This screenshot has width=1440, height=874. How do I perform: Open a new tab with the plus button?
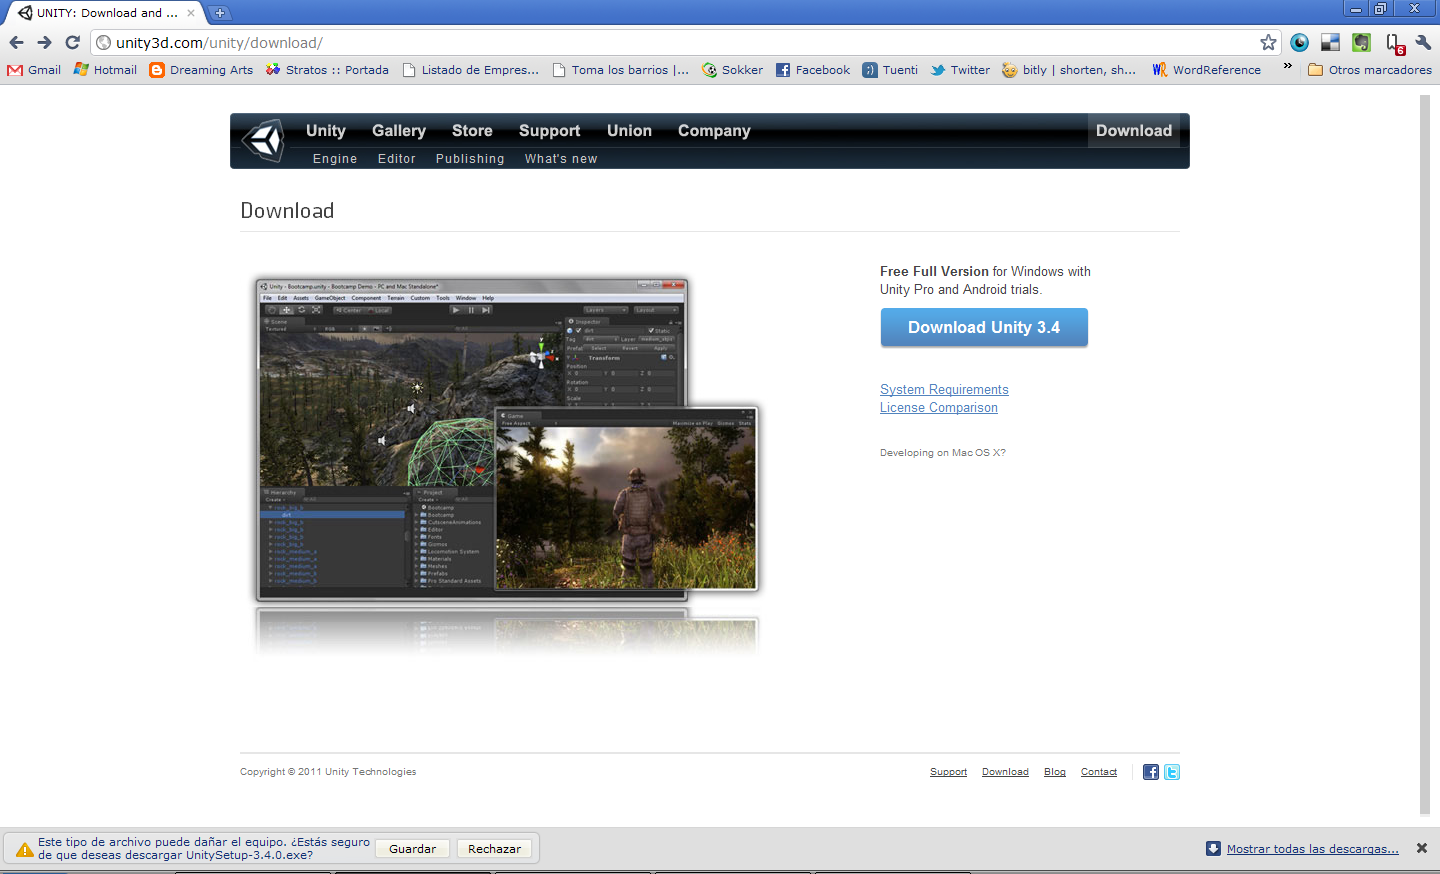(220, 13)
